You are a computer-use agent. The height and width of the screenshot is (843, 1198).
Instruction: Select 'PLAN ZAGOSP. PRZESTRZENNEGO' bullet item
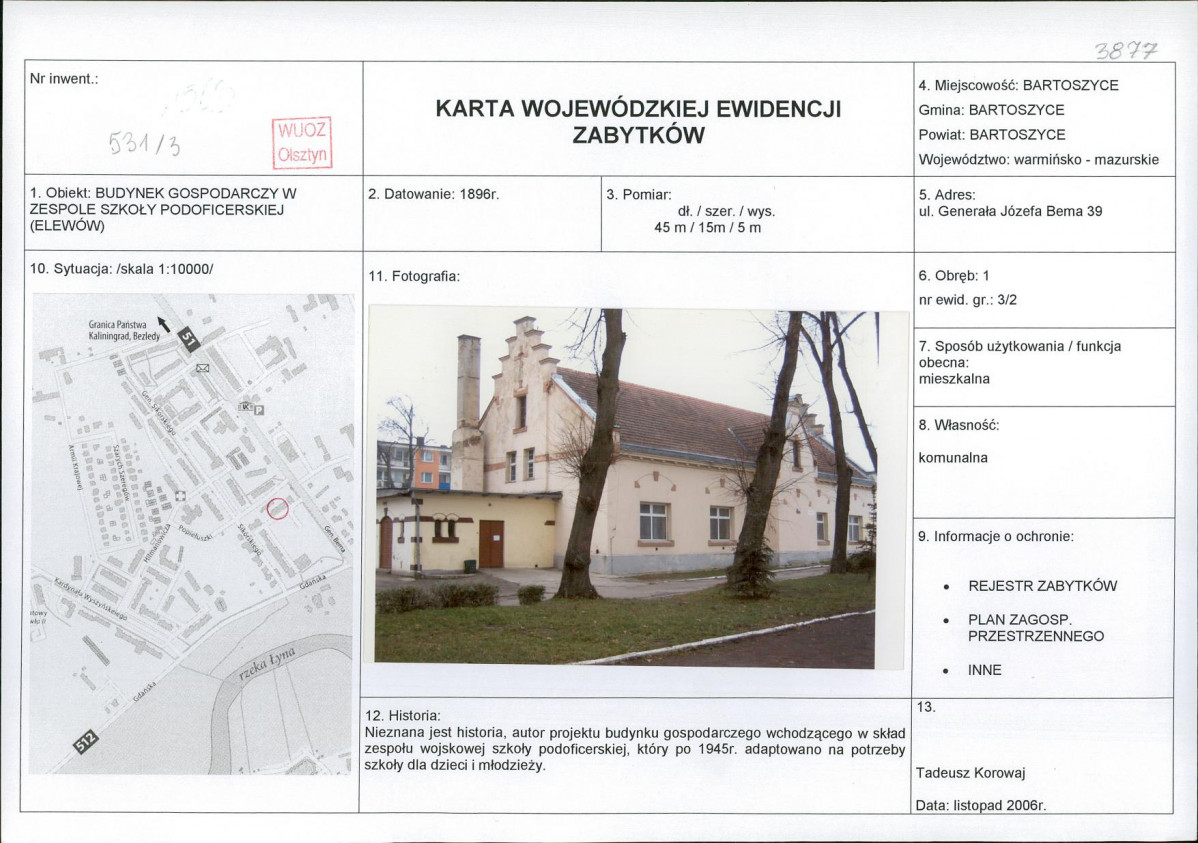(x=1036, y=627)
